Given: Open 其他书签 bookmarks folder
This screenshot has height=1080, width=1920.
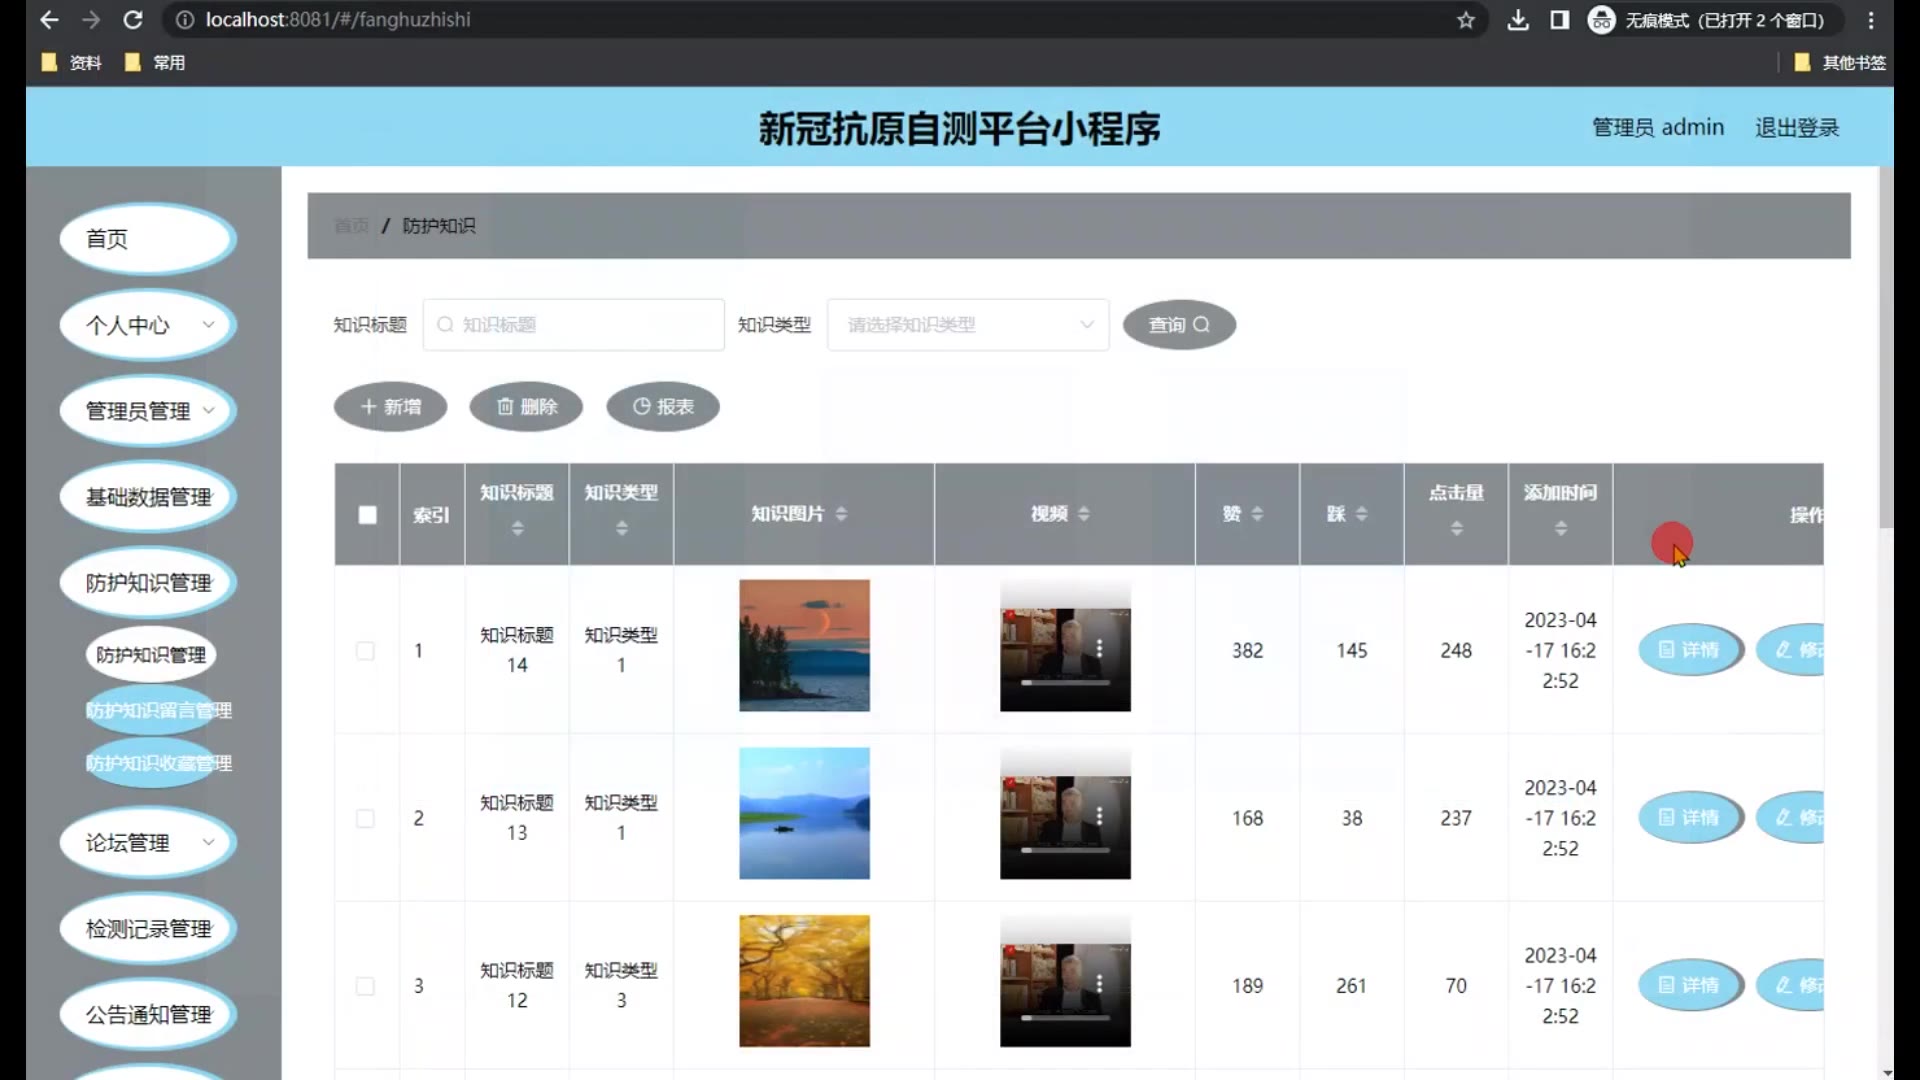Looking at the screenshot, I should tap(1841, 63).
